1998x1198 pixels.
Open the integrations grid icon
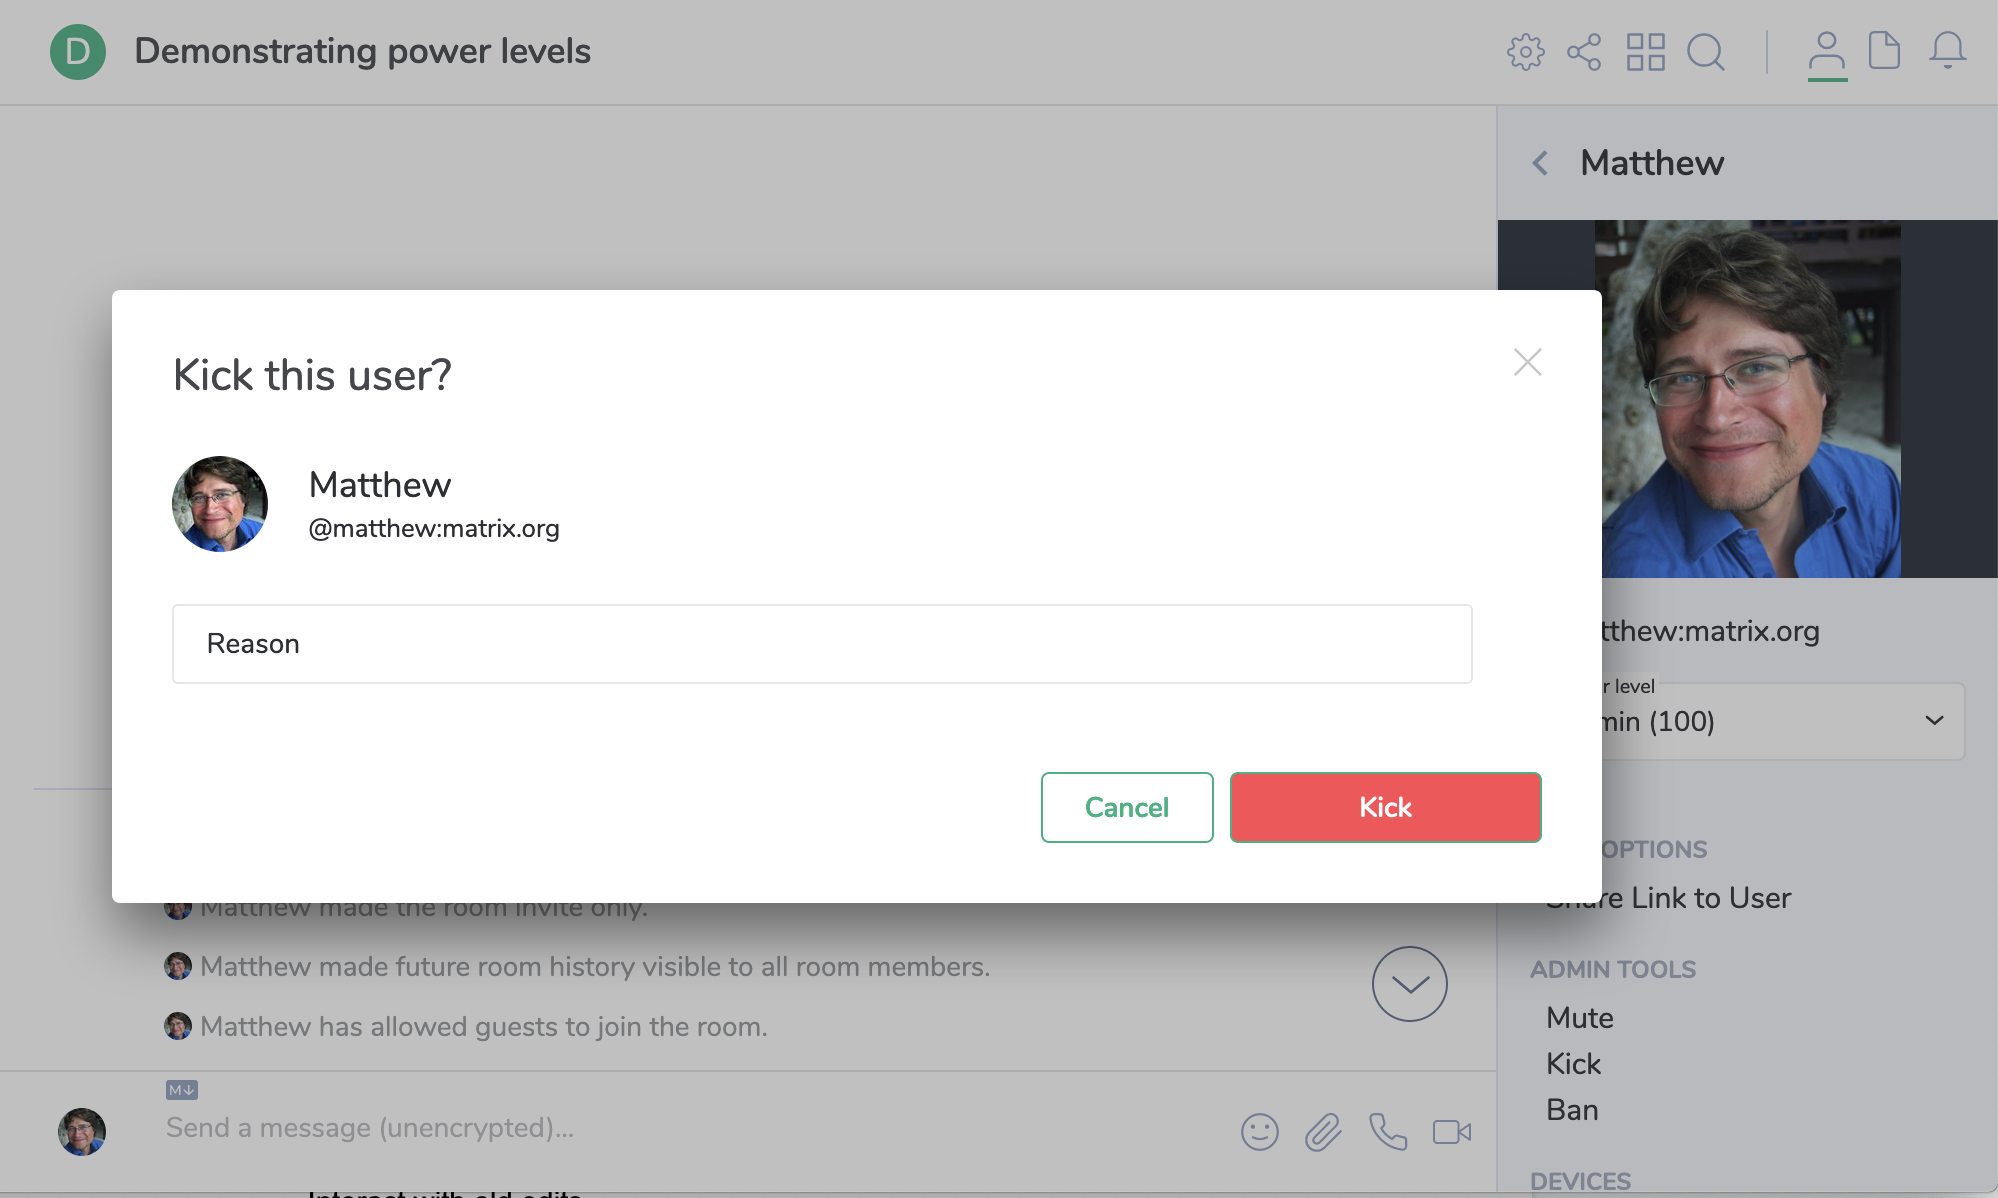point(1645,52)
